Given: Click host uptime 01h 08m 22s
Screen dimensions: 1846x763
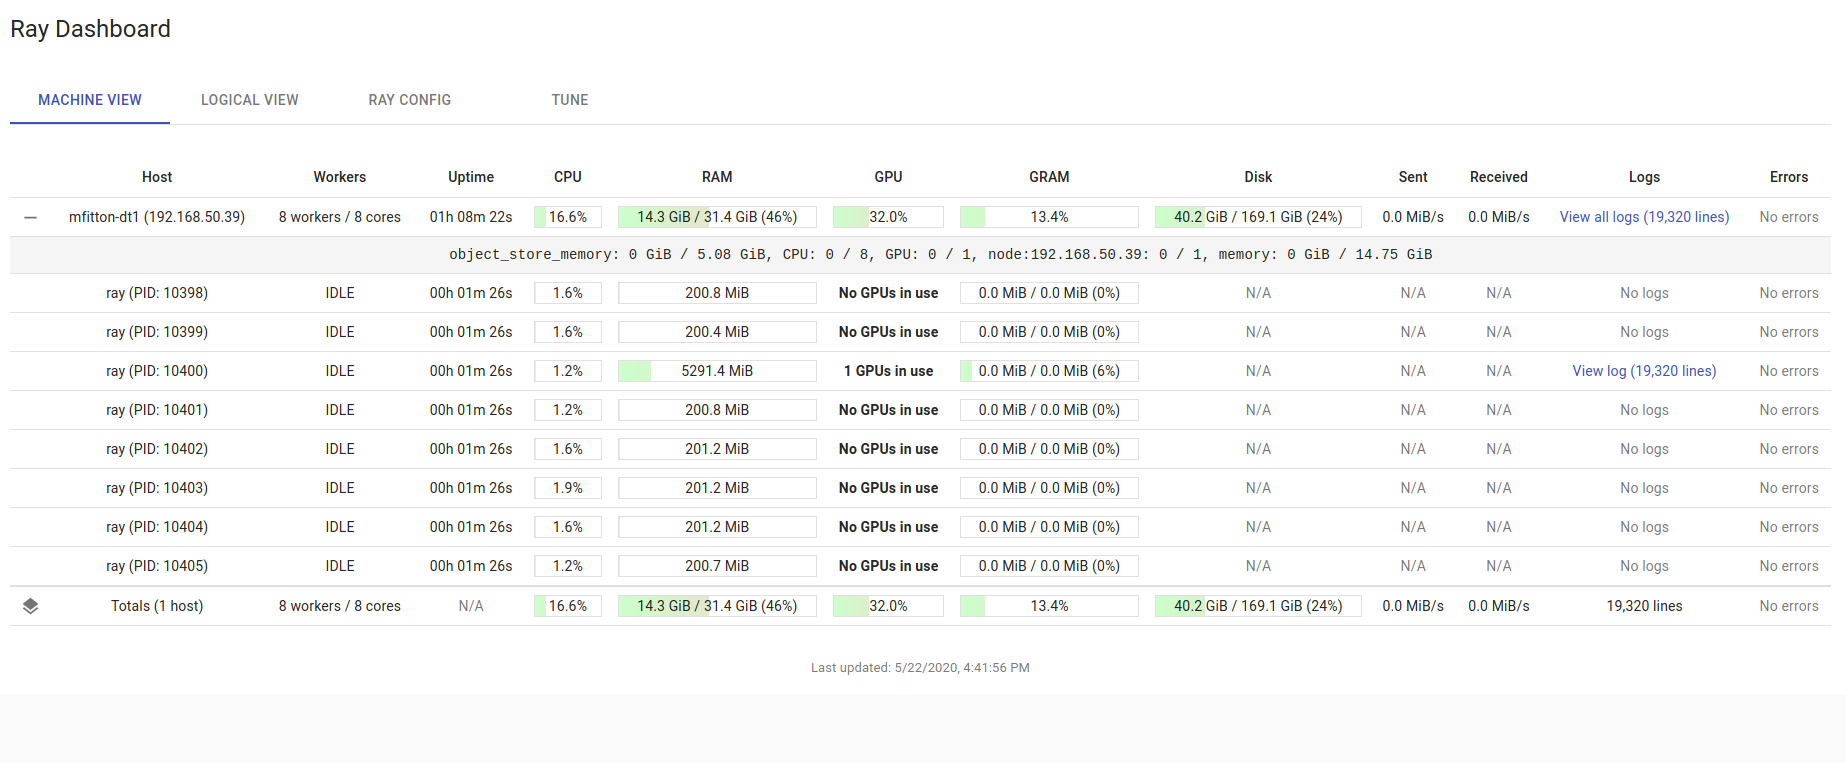Looking at the screenshot, I should (471, 217).
